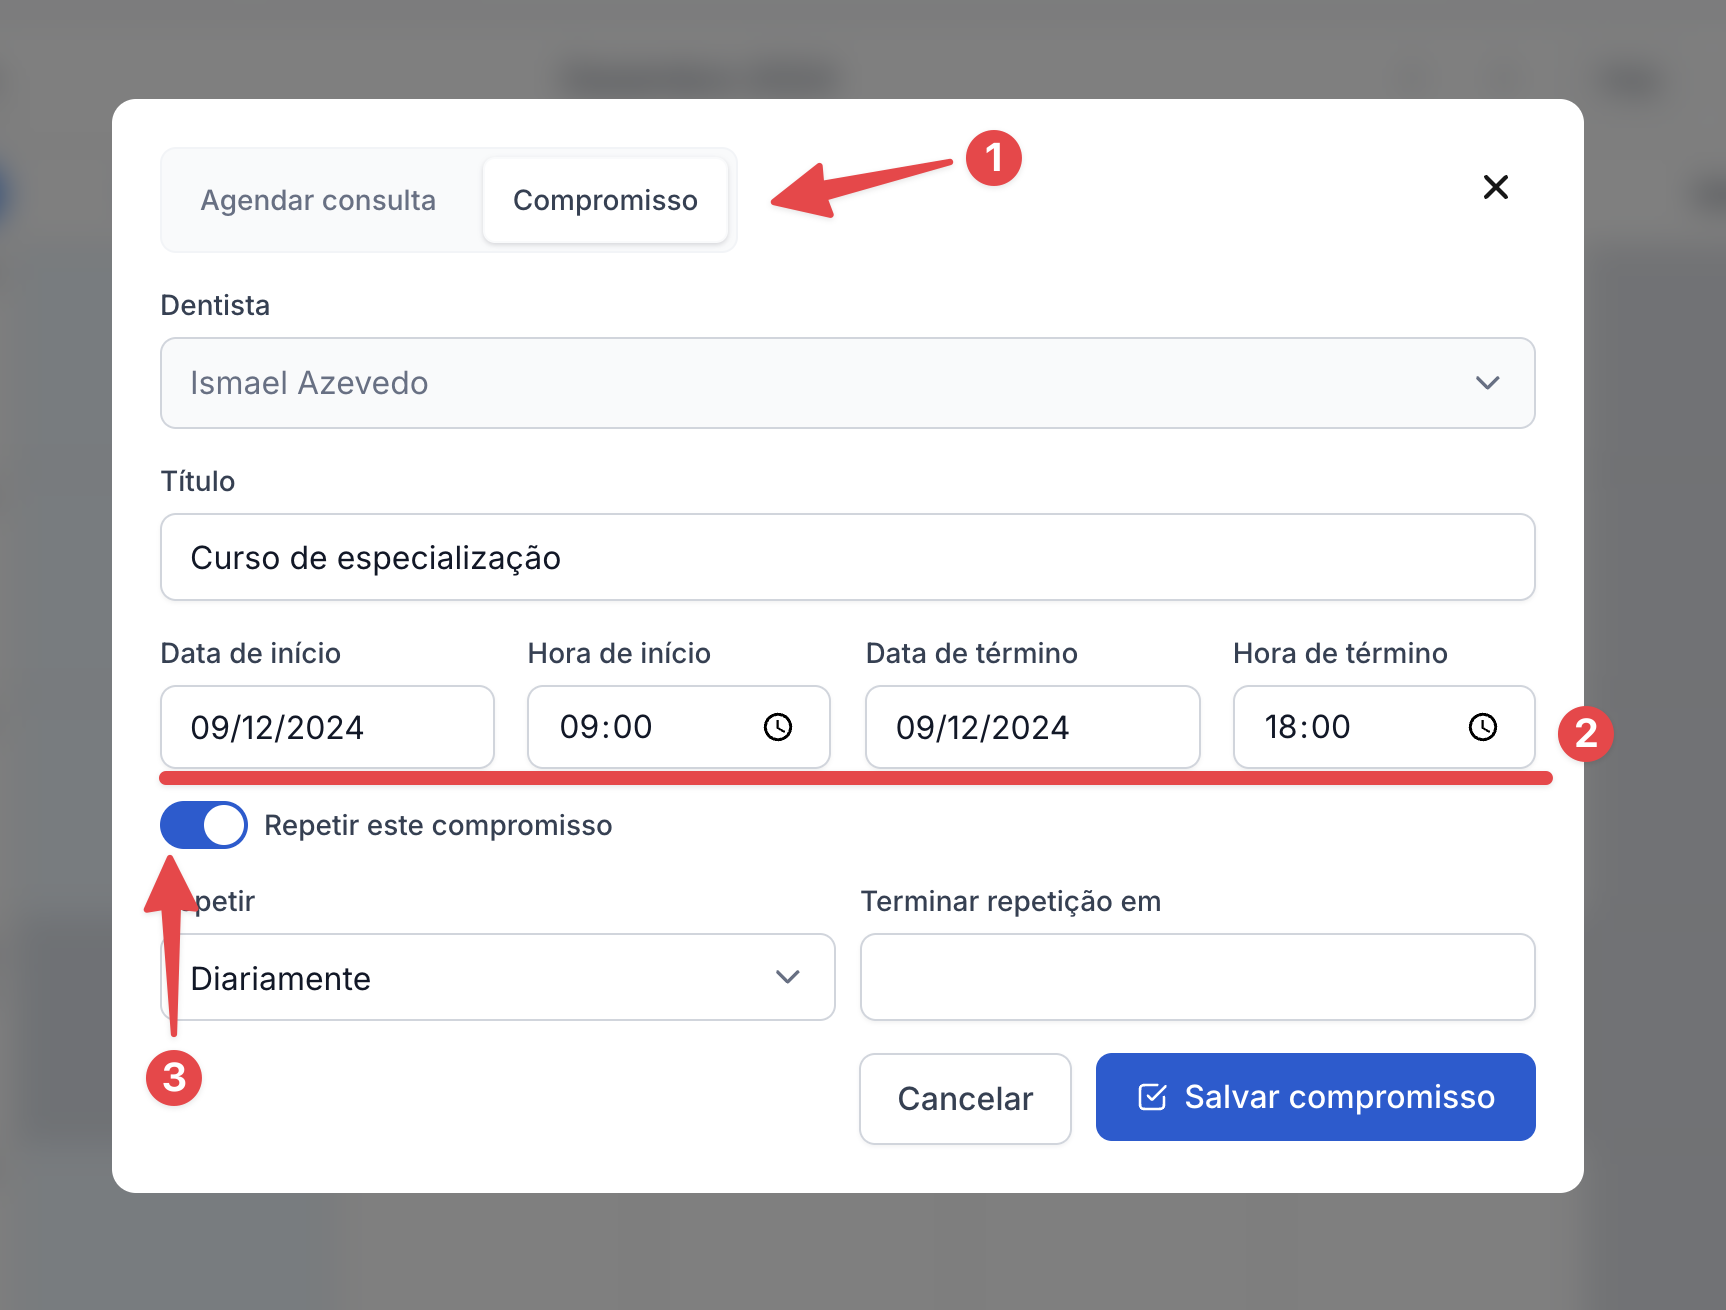Click the Data de início date field
This screenshot has width=1726, height=1310.
coord(327,727)
